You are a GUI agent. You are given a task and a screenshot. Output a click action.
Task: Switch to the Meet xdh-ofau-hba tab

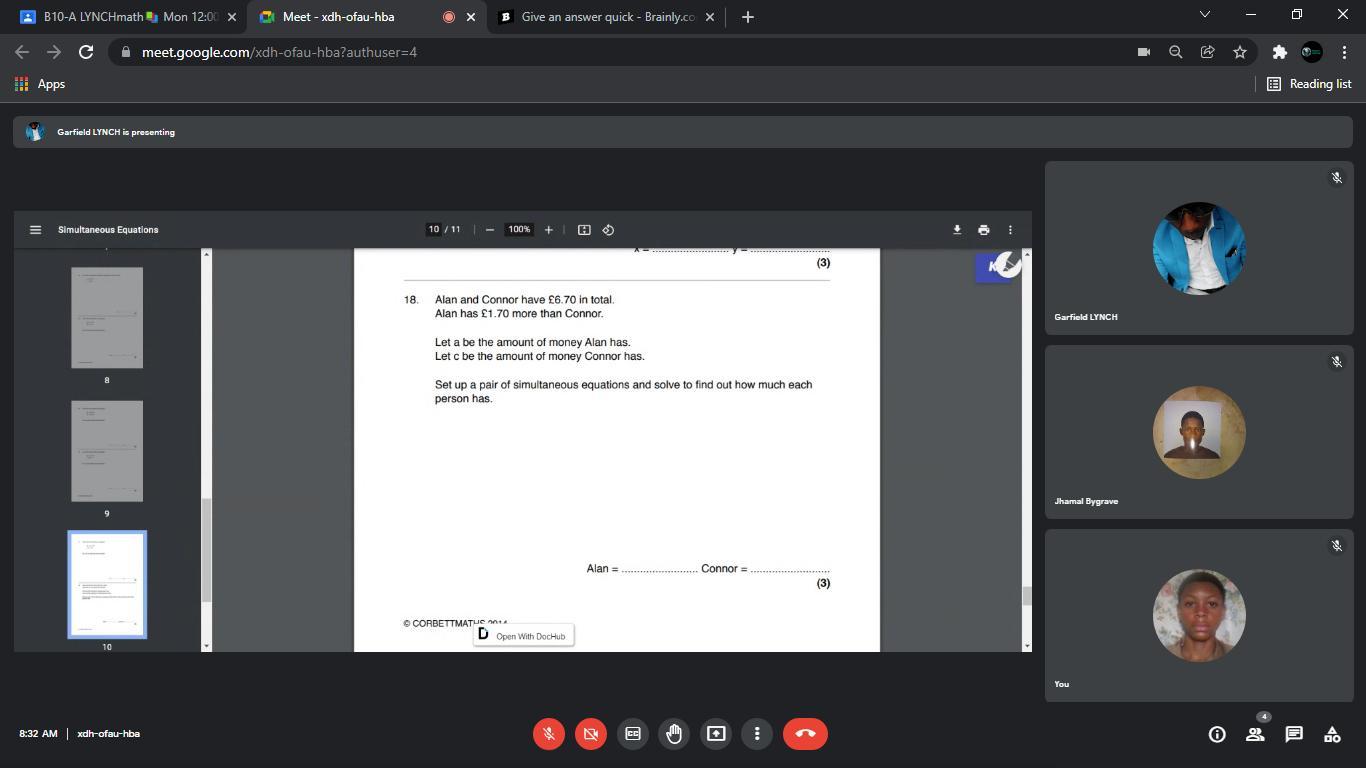point(368,17)
